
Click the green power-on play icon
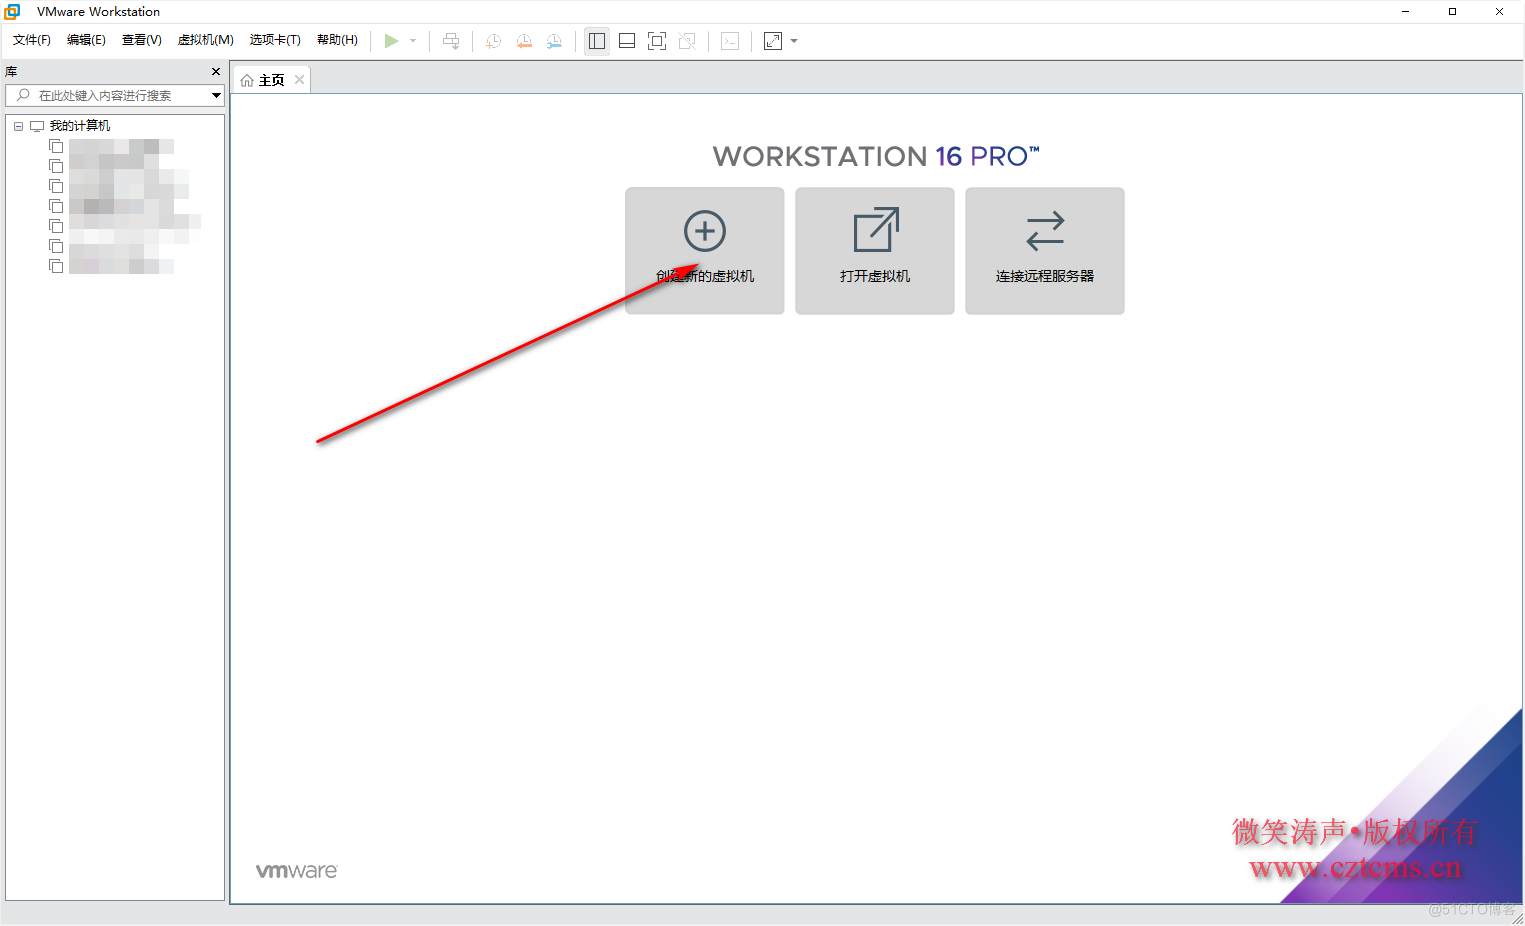coord(391,41)
